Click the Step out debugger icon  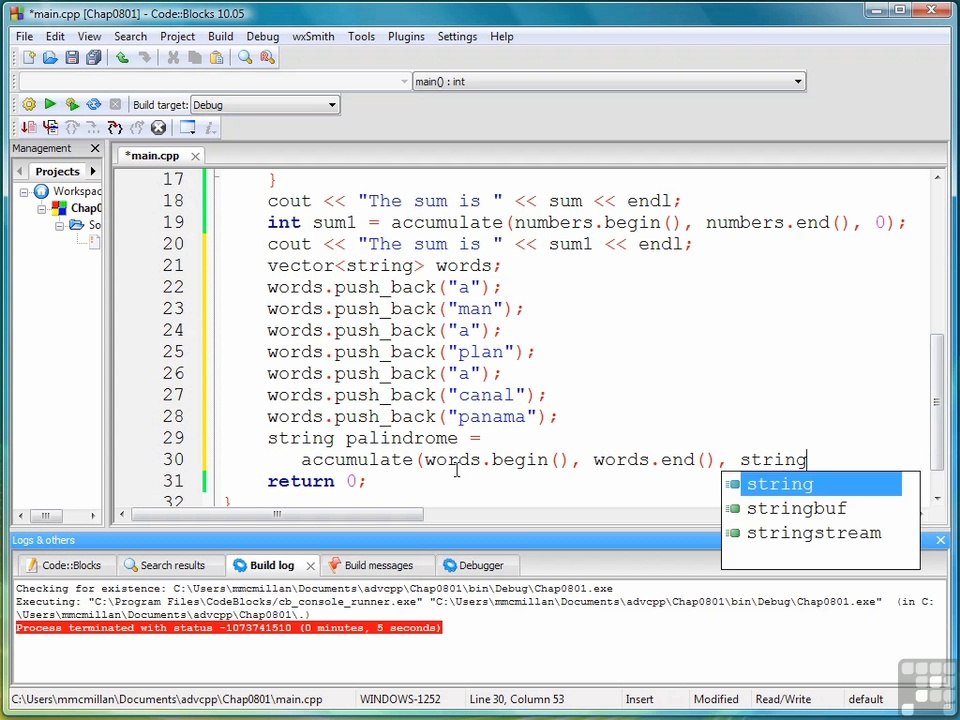click(137, 127)
